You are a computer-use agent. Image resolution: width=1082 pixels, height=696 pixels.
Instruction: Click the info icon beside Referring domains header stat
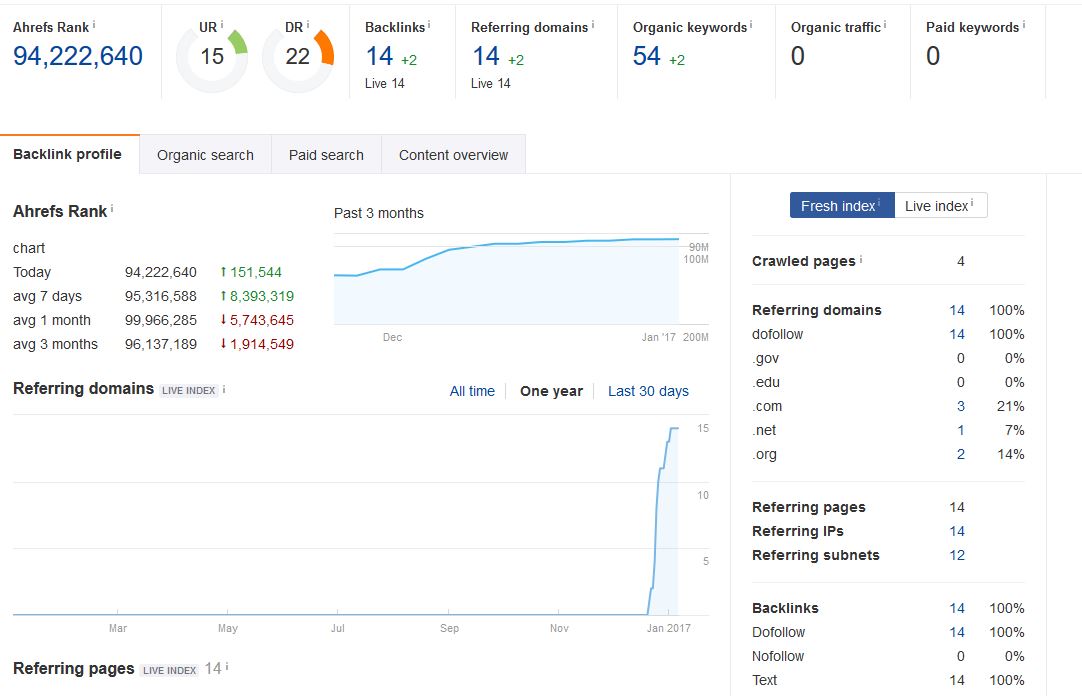(593, 25)
